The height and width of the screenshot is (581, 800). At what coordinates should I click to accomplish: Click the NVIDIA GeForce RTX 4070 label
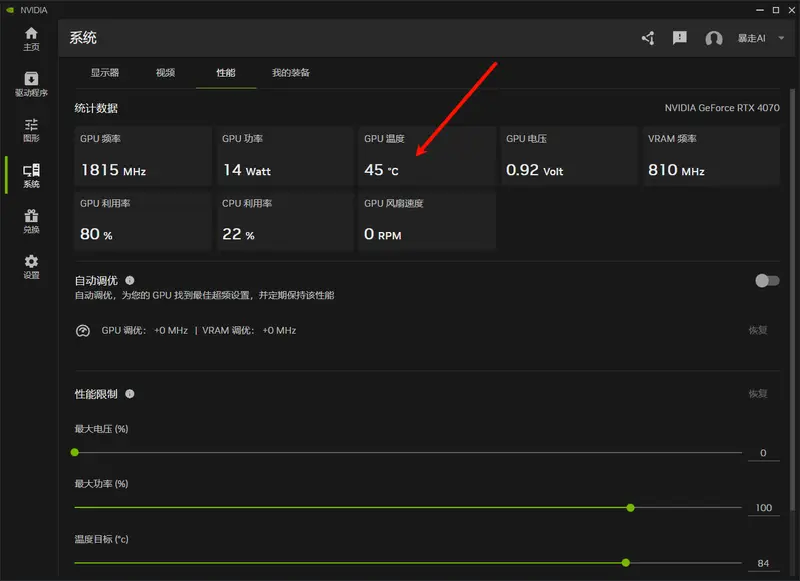[x=722, y=108]
